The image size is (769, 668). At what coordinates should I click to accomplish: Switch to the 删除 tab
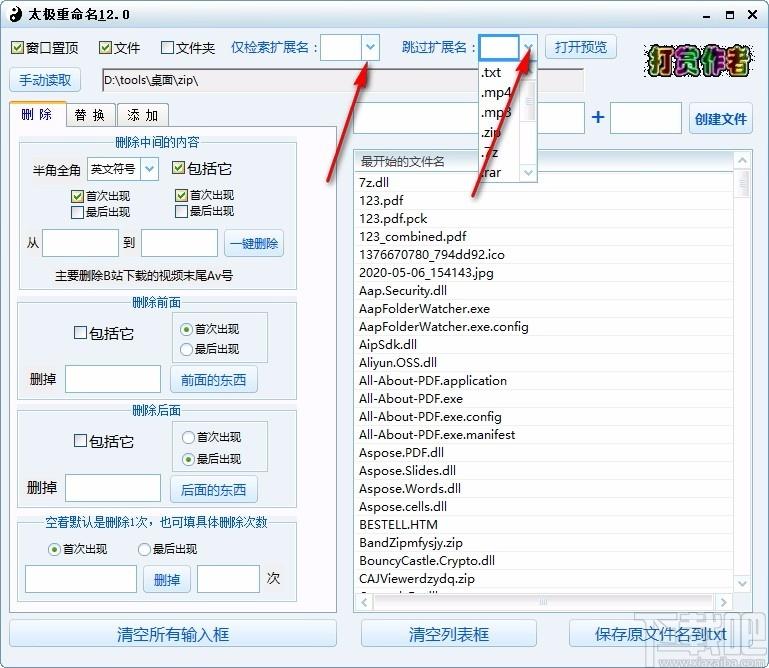(x=37, y=114)
